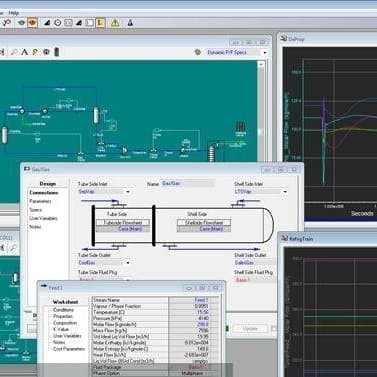The height and width of the screenshot is (377, 377).
Task: Select the text A tool in PFD toolbar
Action: [24, 52]
